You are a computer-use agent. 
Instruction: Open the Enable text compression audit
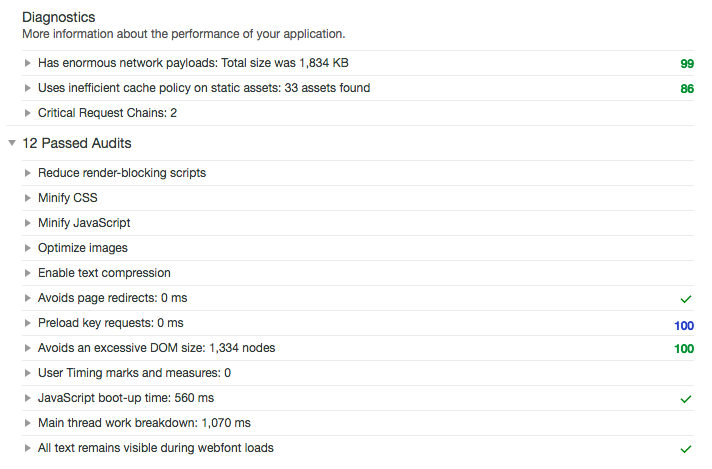click(x=104, y=273)
